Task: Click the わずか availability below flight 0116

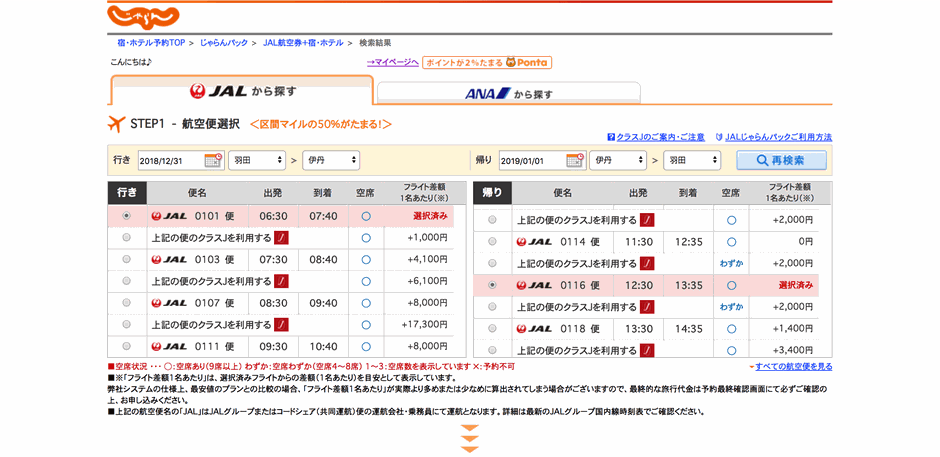Action: pos(731,307)
